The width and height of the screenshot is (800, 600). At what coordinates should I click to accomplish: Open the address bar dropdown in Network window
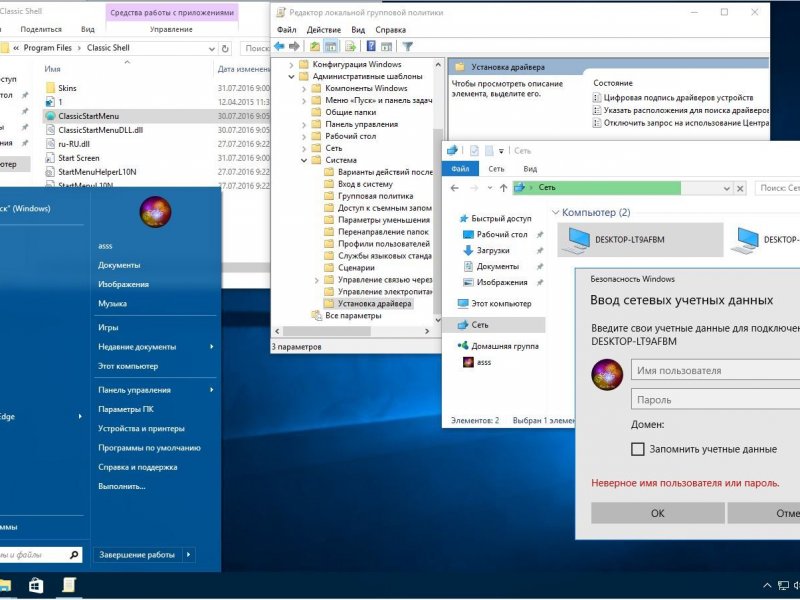click(x=727, y=188)
